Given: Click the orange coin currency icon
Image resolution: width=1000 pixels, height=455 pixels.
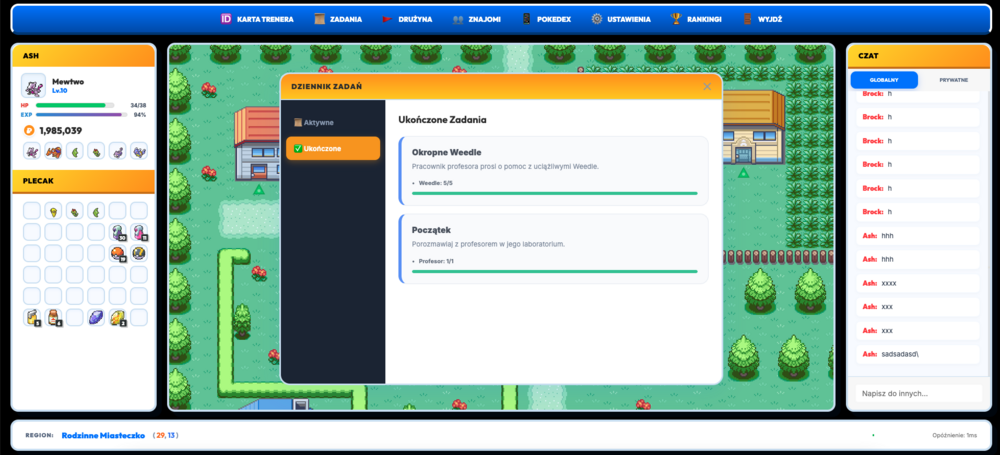Looking at the screenshot, I should [x=29, y=130].
